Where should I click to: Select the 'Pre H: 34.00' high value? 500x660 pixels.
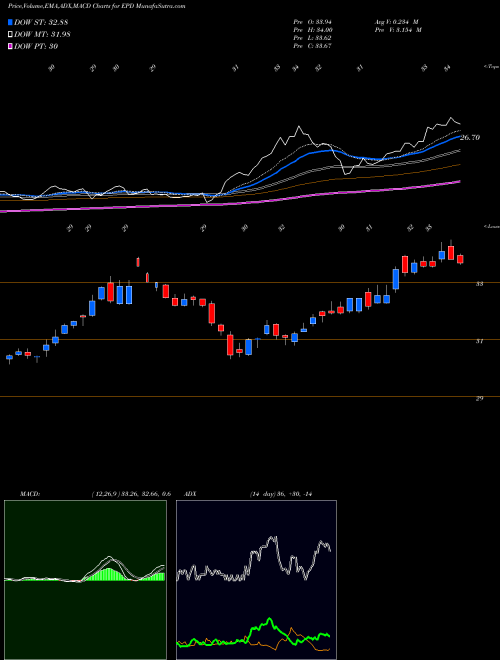point(313,30)
